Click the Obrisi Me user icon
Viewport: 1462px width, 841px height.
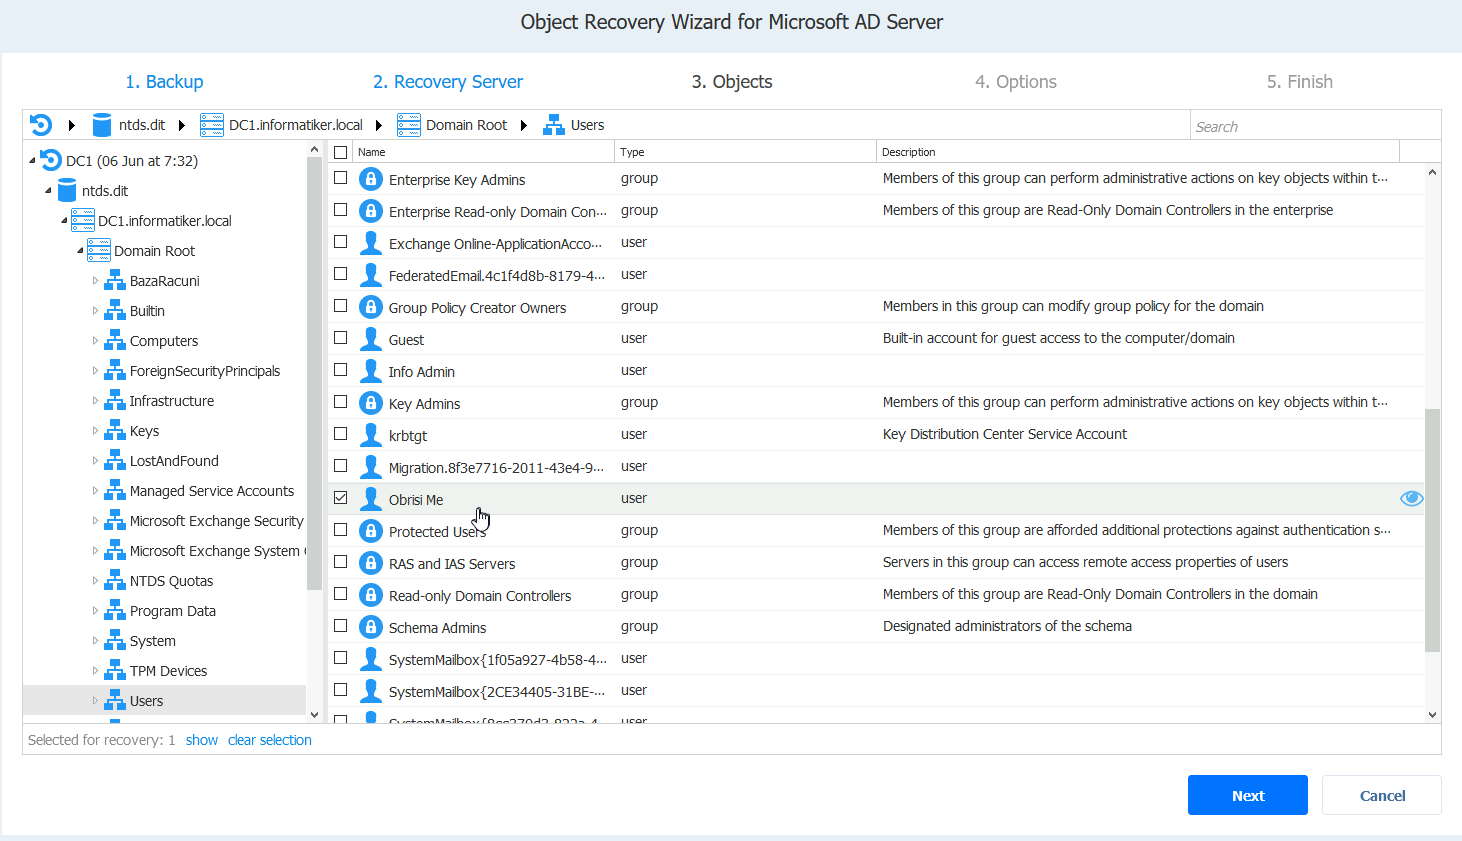(x=371, y=499)
